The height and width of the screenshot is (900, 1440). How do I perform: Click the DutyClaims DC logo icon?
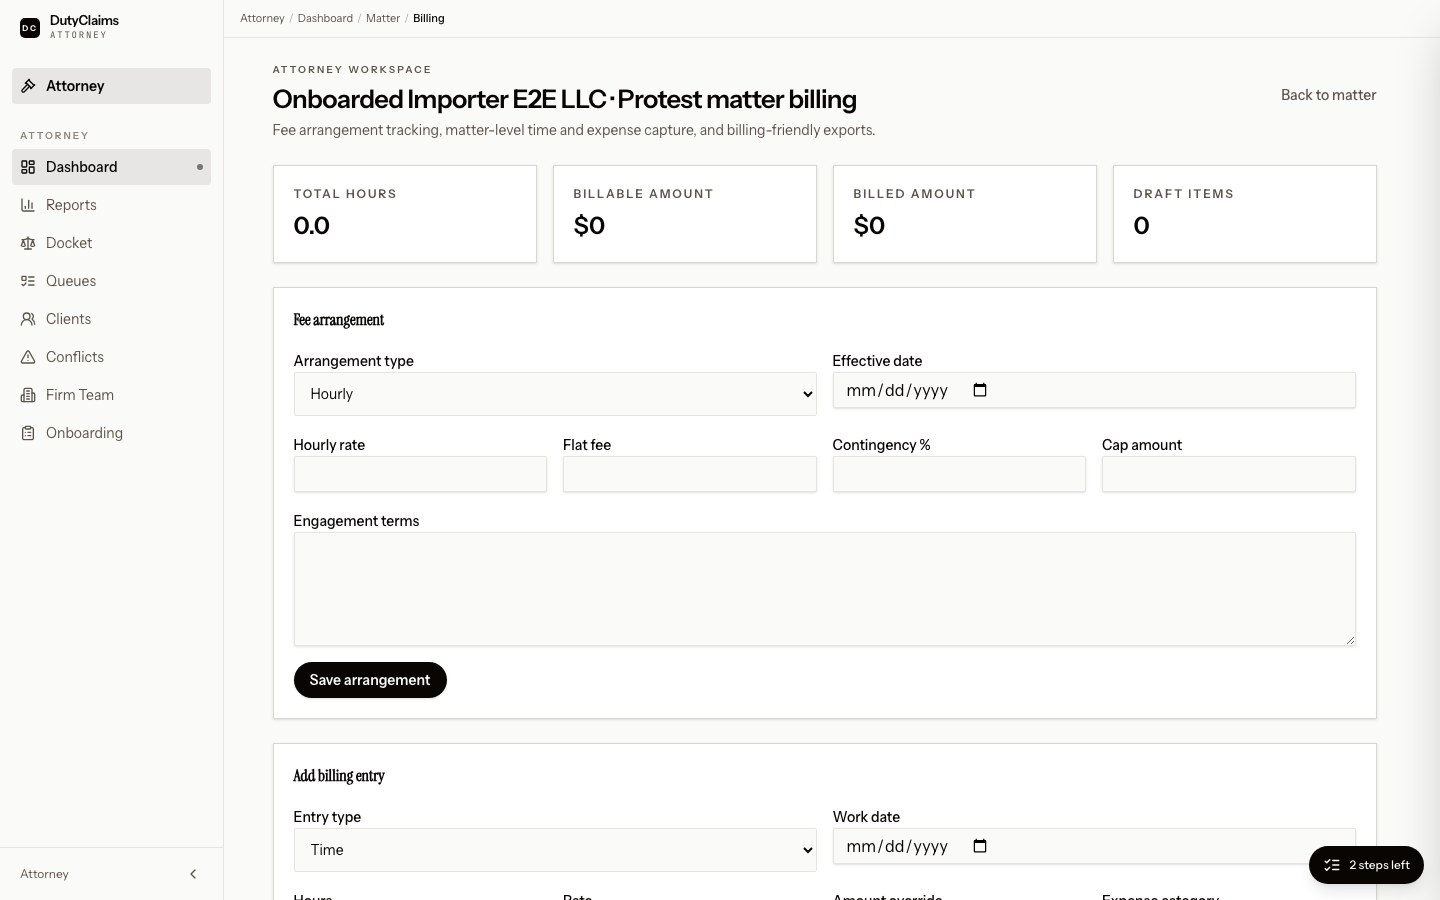click(30, 28)
